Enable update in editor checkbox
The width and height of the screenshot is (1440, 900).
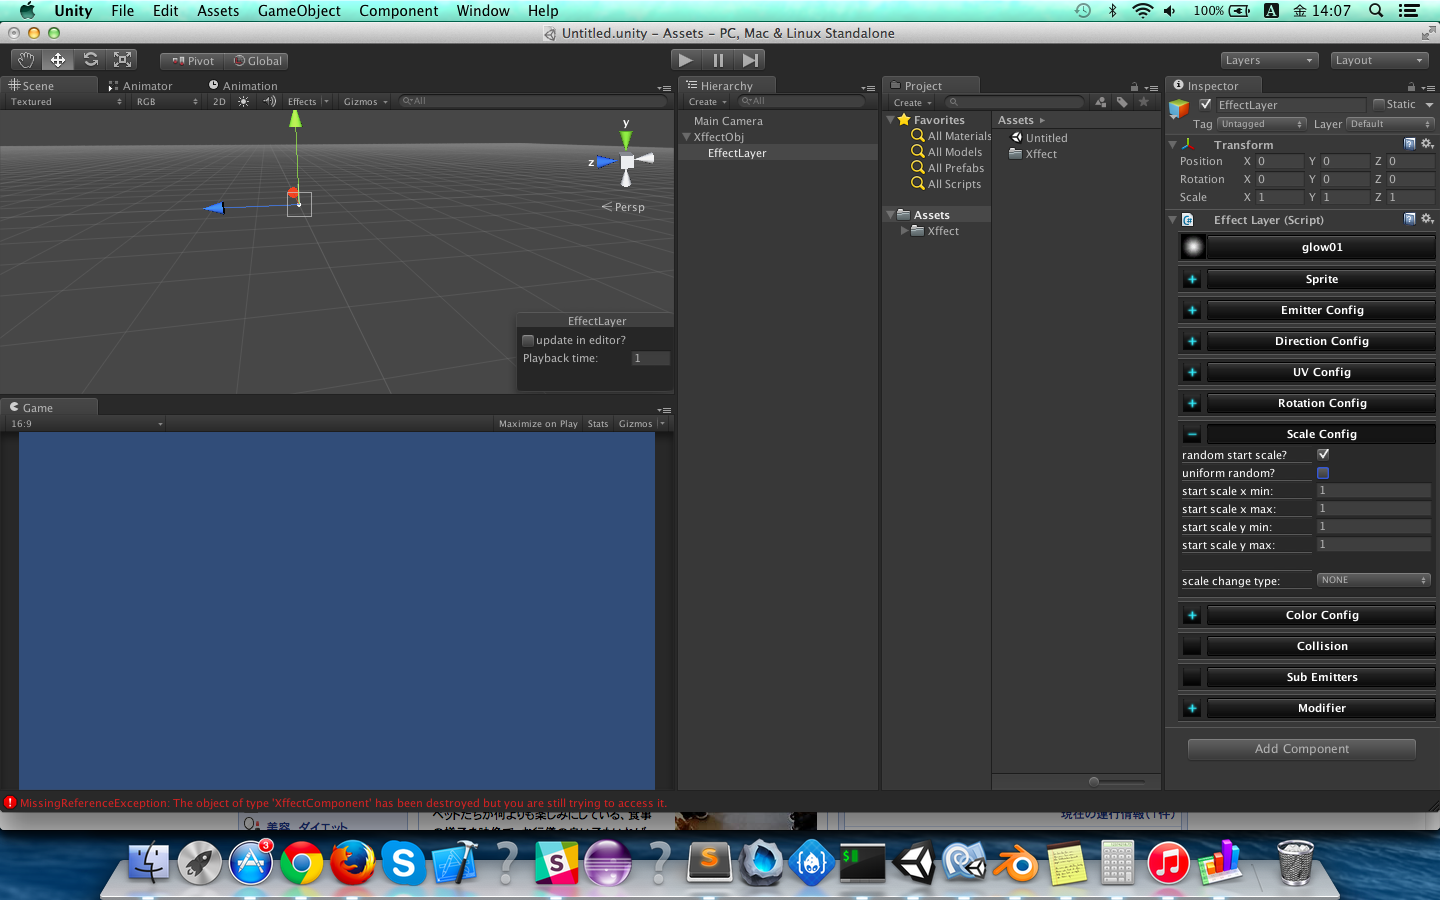(528, 340)
